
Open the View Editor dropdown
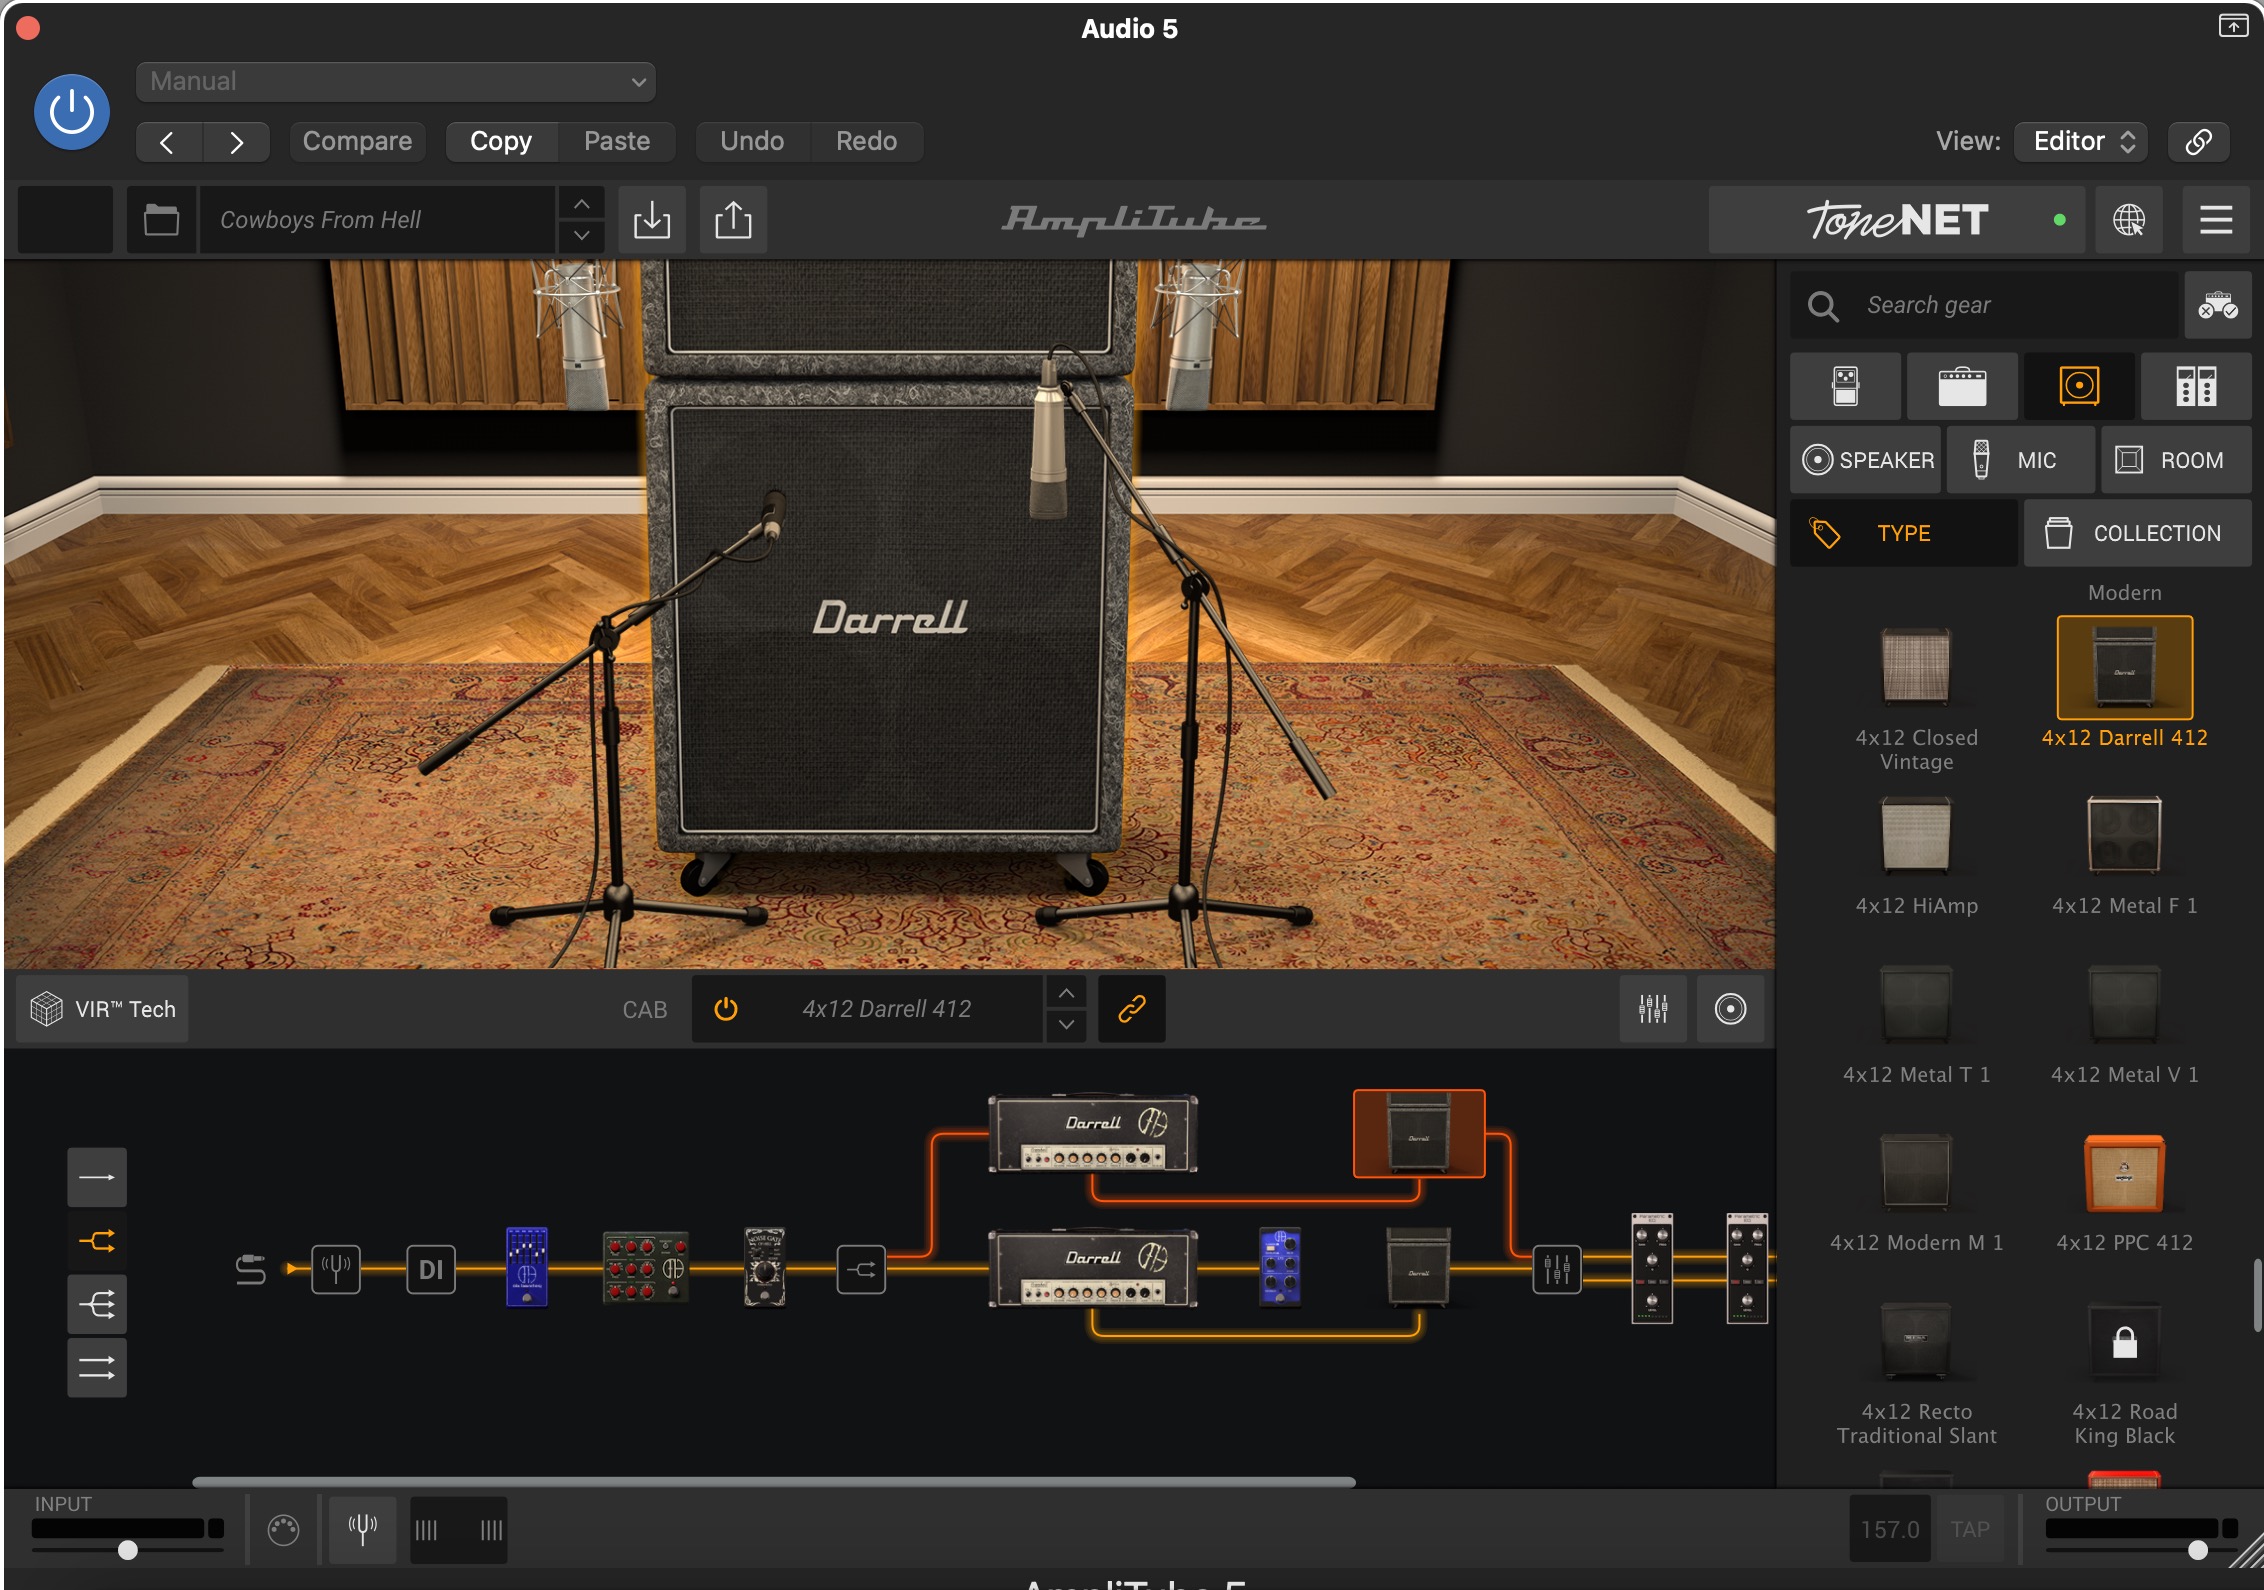(x=2083, y=141)
